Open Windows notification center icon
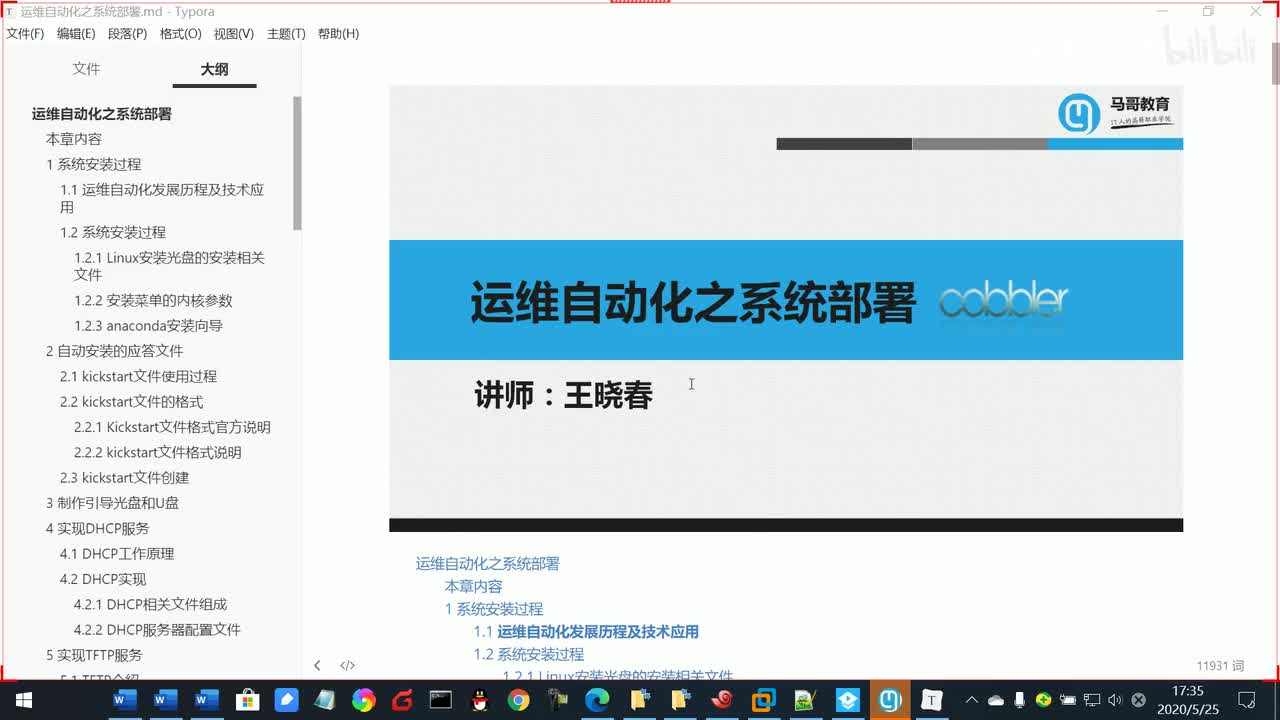 1247,700
